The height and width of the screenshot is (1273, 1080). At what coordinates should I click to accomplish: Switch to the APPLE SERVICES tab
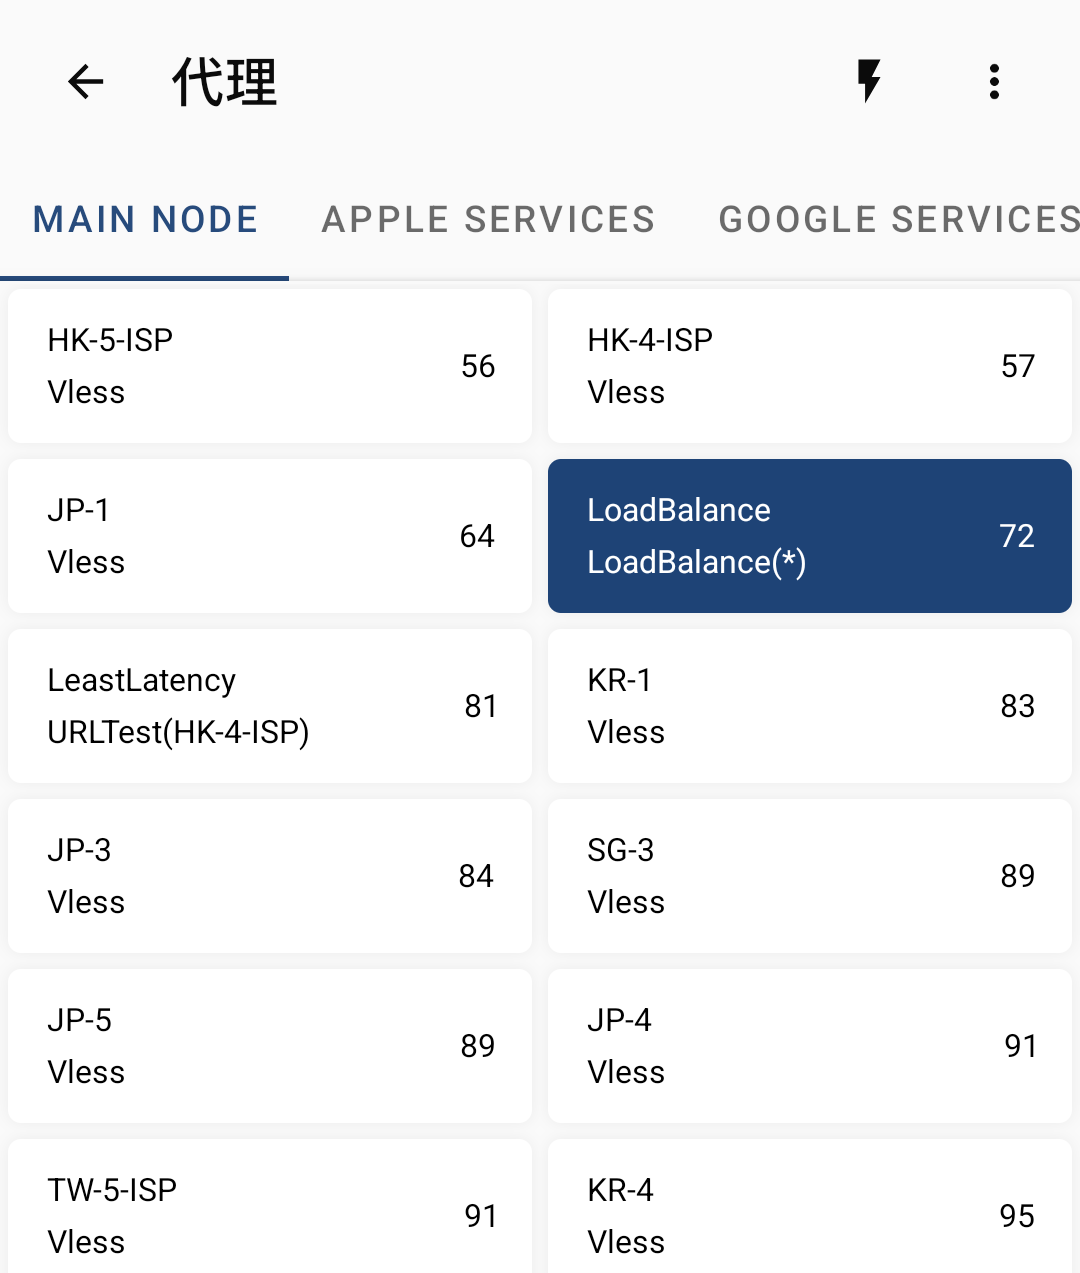pos(488,220)
